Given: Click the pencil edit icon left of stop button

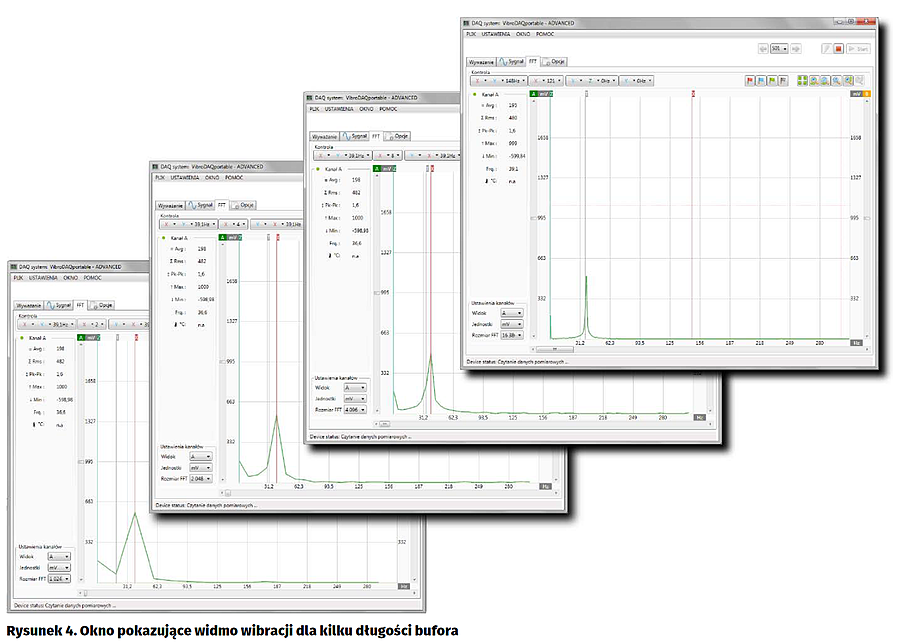Looking at the screenshot, I should (826, 47).
